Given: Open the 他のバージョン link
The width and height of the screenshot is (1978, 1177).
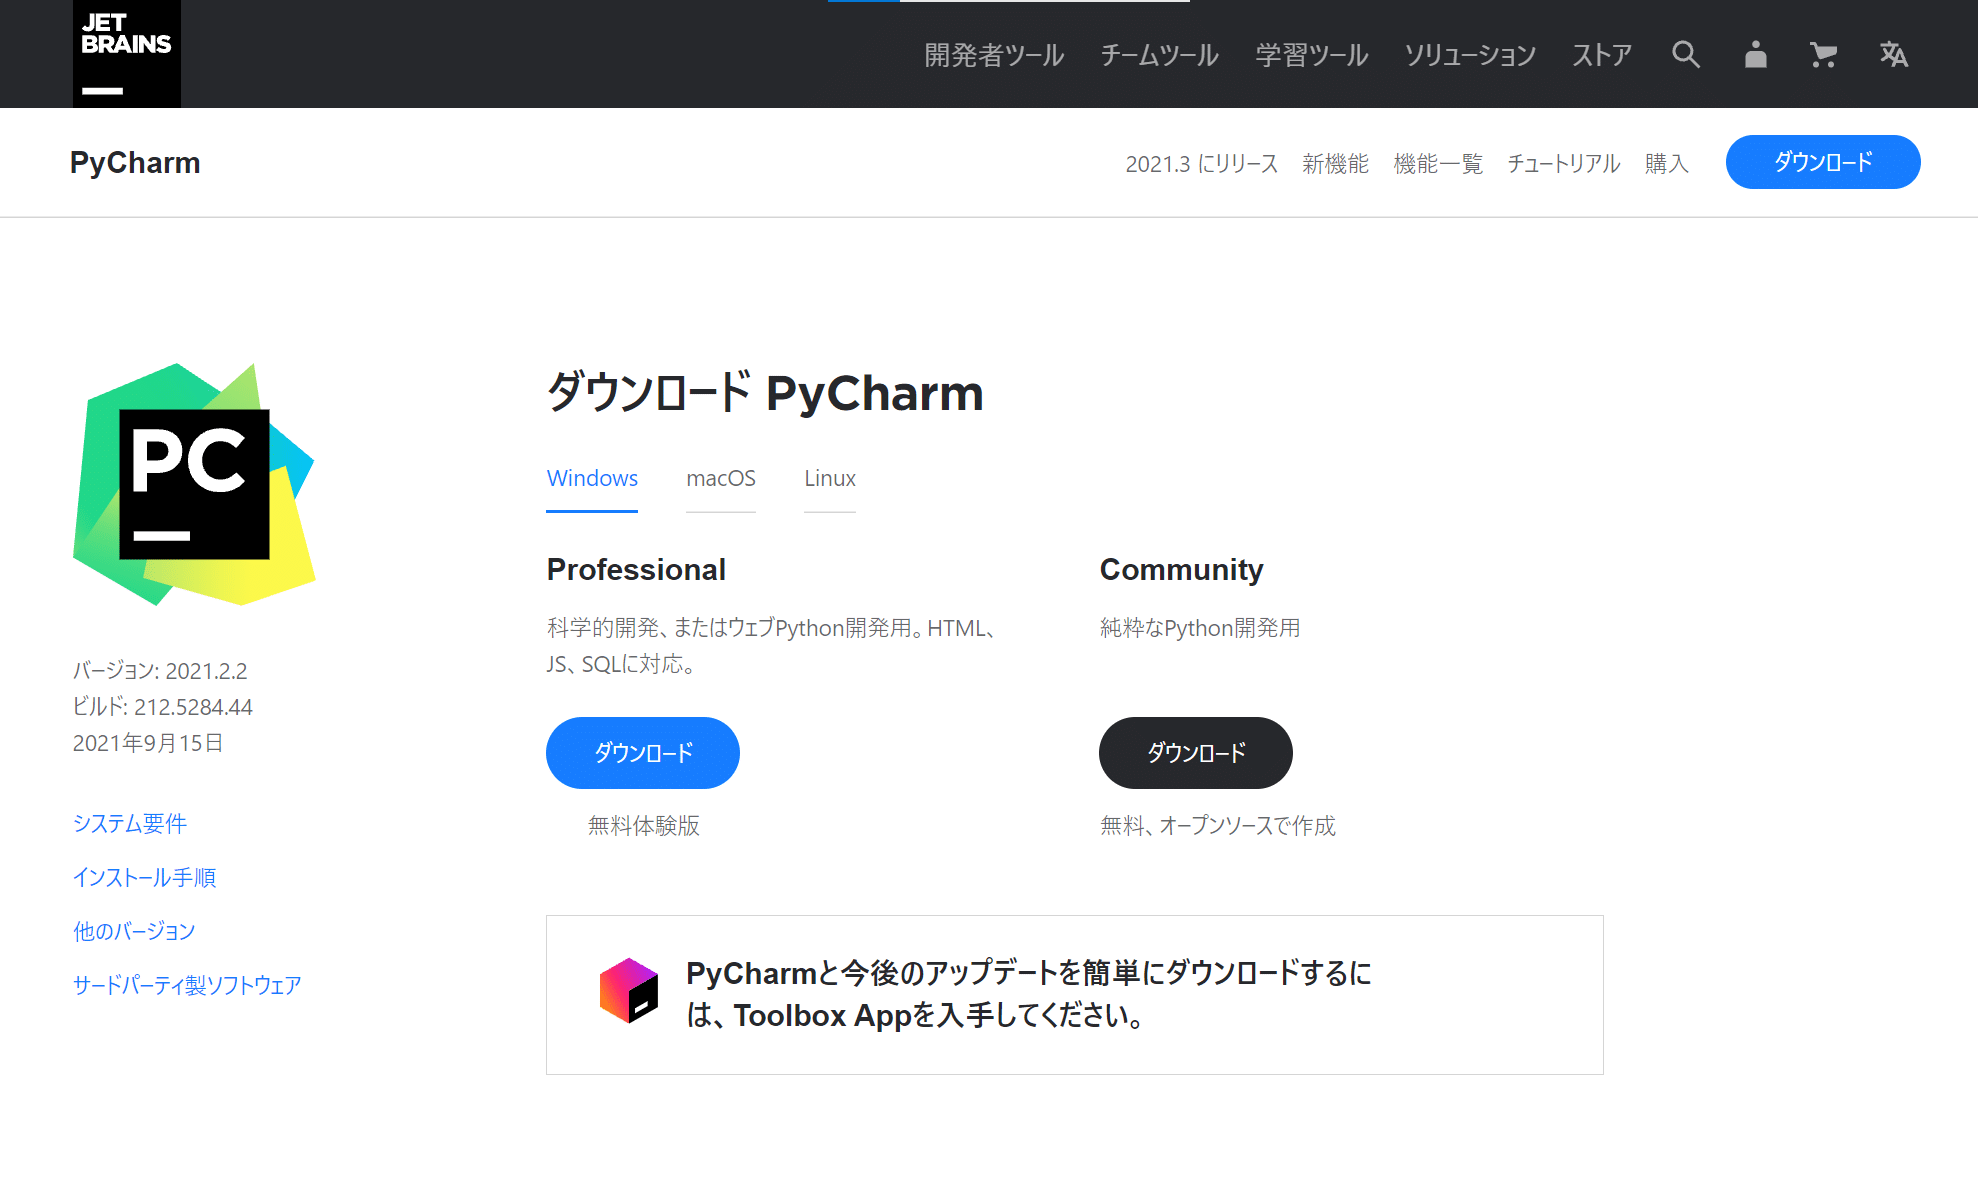Looking at the screenshot, I should click(134, 931).
